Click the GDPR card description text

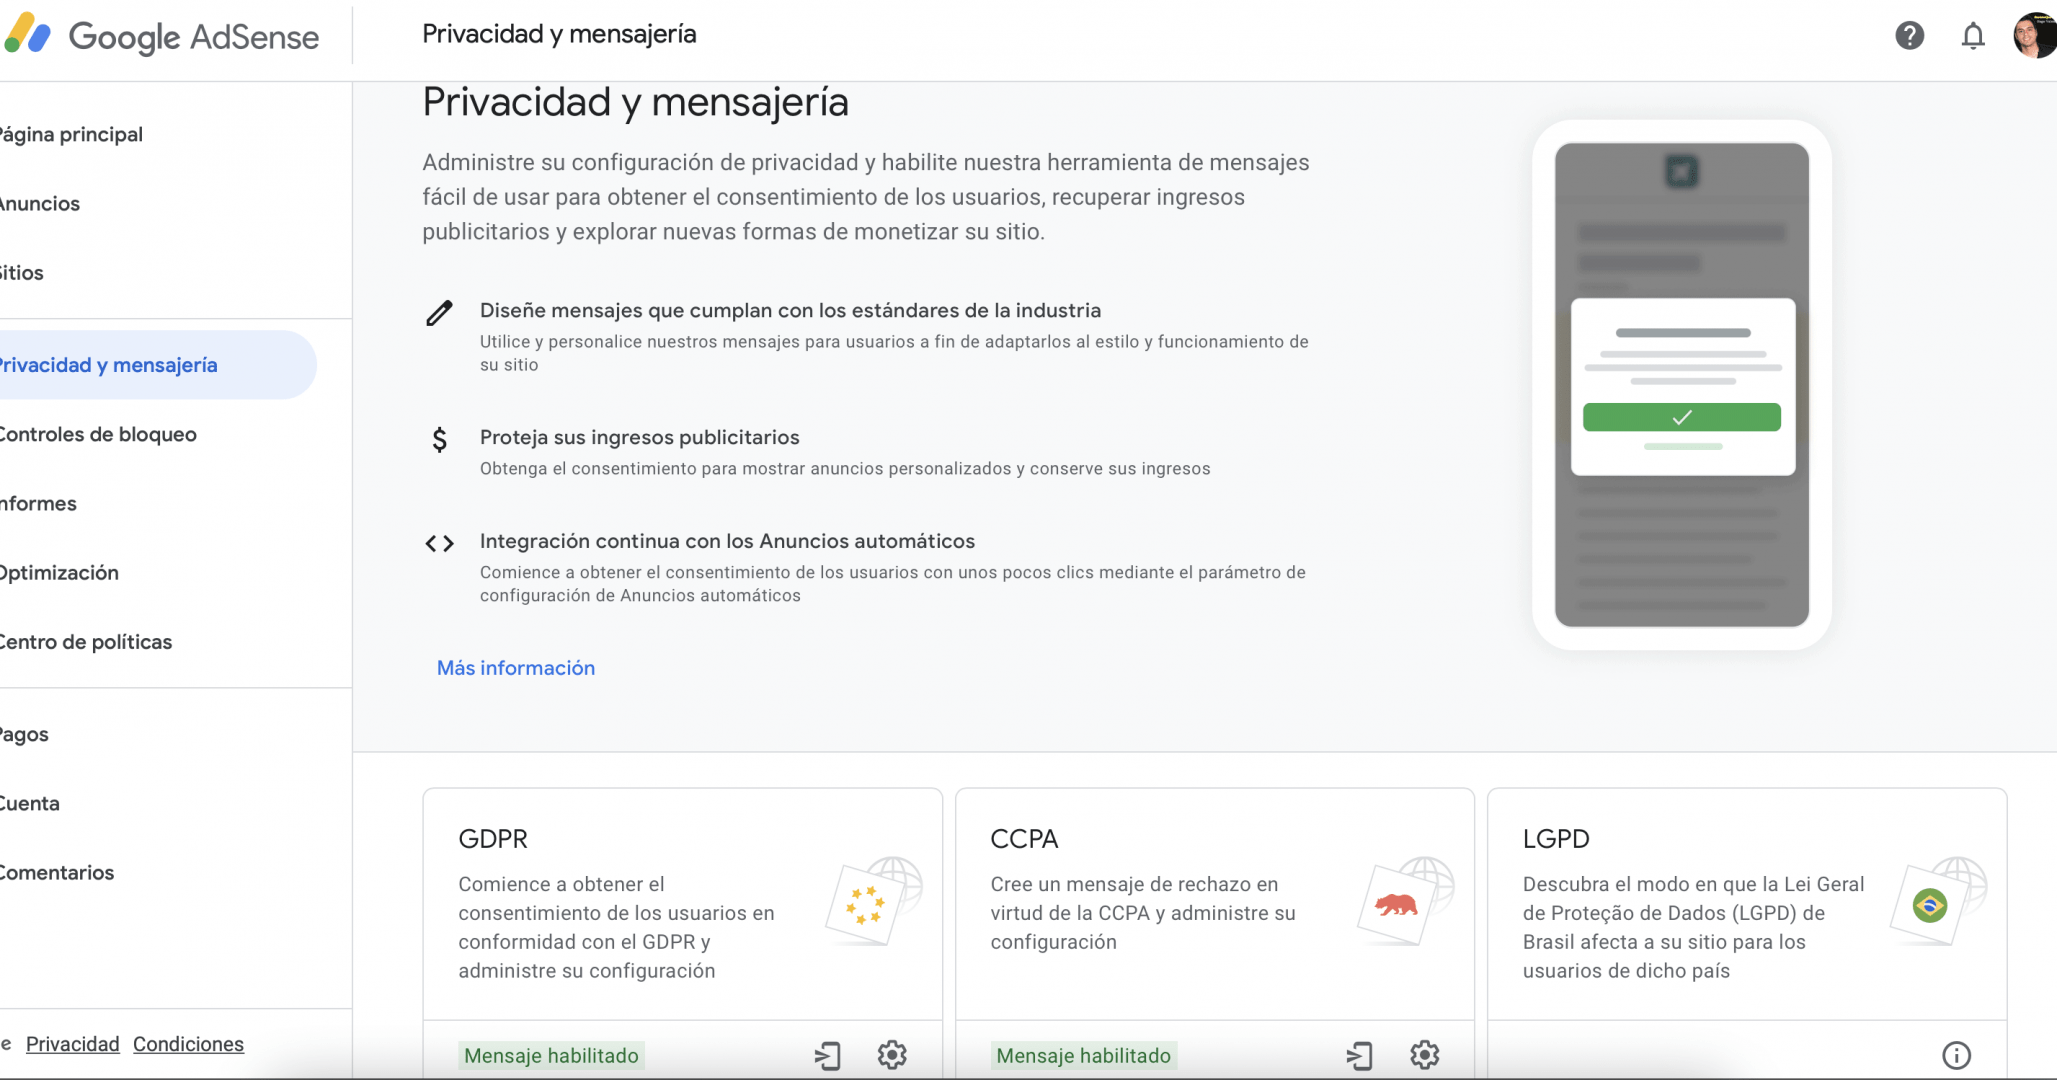pyautogui.click(x=616, y=927)
